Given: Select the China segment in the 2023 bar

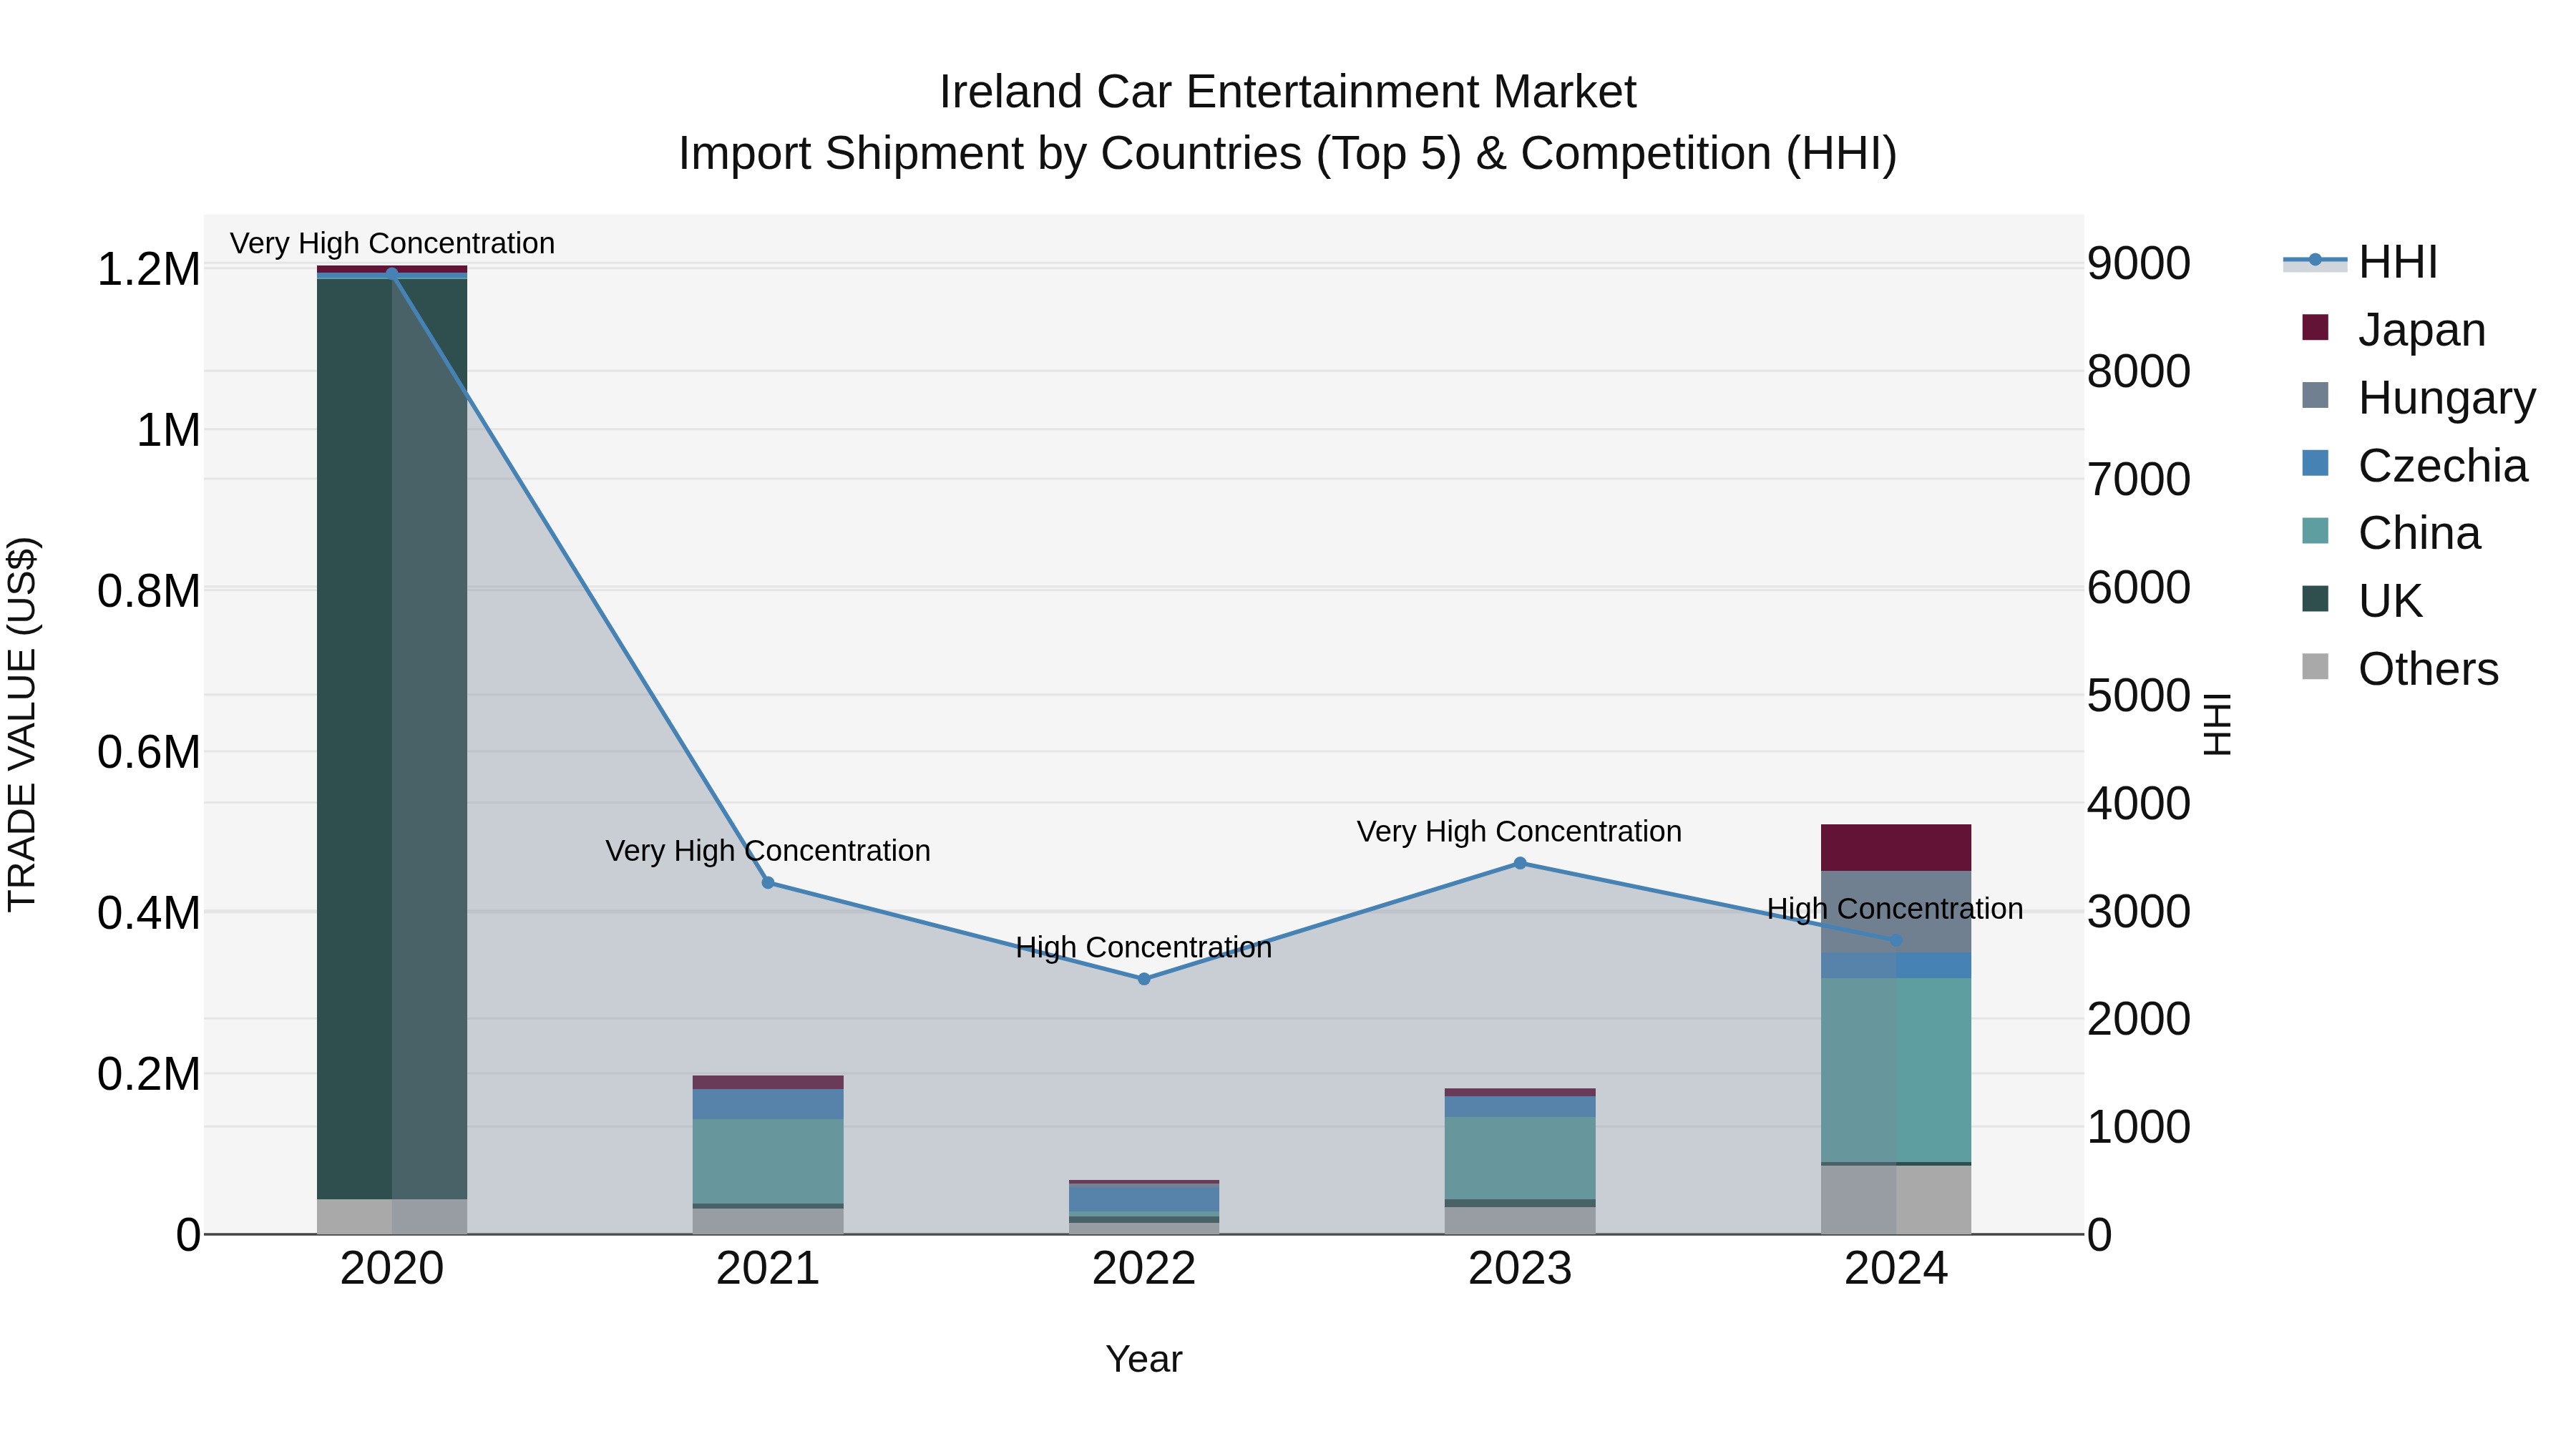Looking at the screenshot, I should [x=1520, y=1158].
